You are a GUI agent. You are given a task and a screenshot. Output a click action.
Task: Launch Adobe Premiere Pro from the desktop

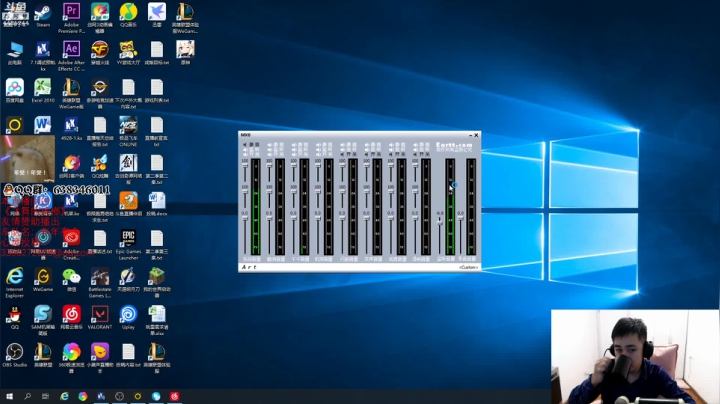coord(71,18)
